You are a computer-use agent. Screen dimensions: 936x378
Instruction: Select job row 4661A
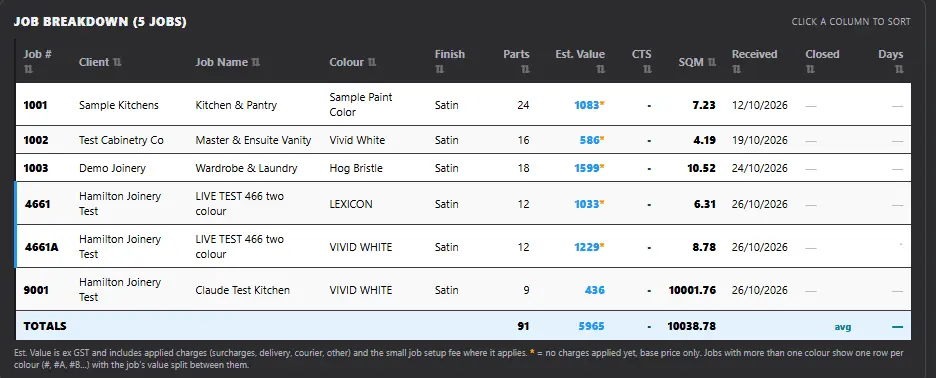point(463,247)
